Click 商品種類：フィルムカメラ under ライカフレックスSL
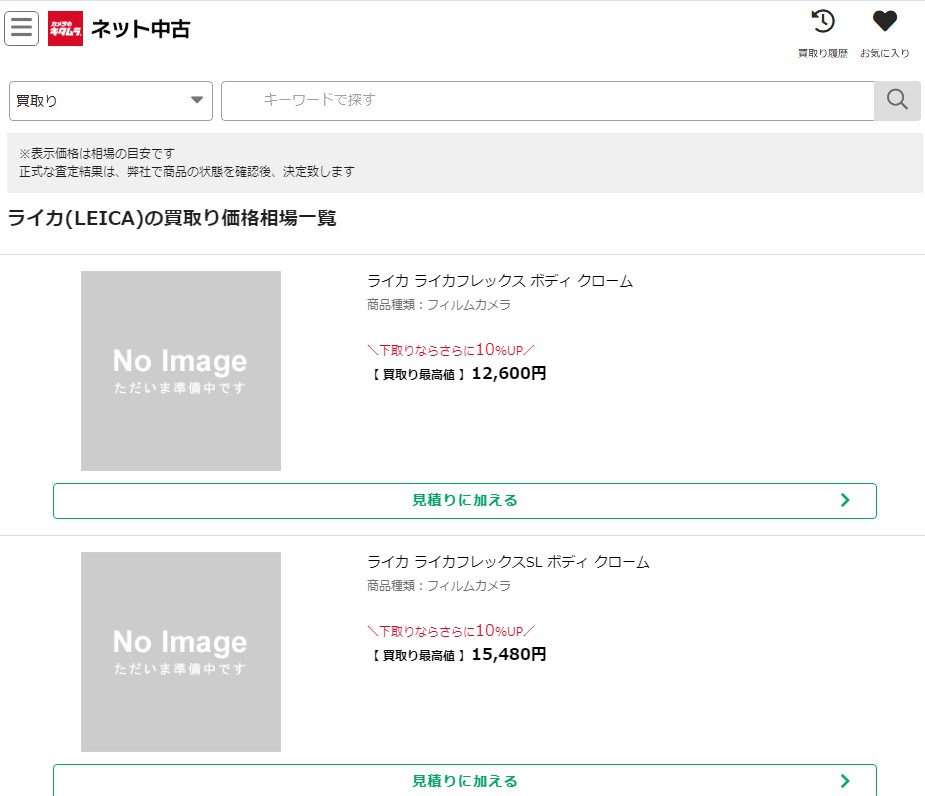This screenshot has height=796, width=925. (x=439, y=585)
